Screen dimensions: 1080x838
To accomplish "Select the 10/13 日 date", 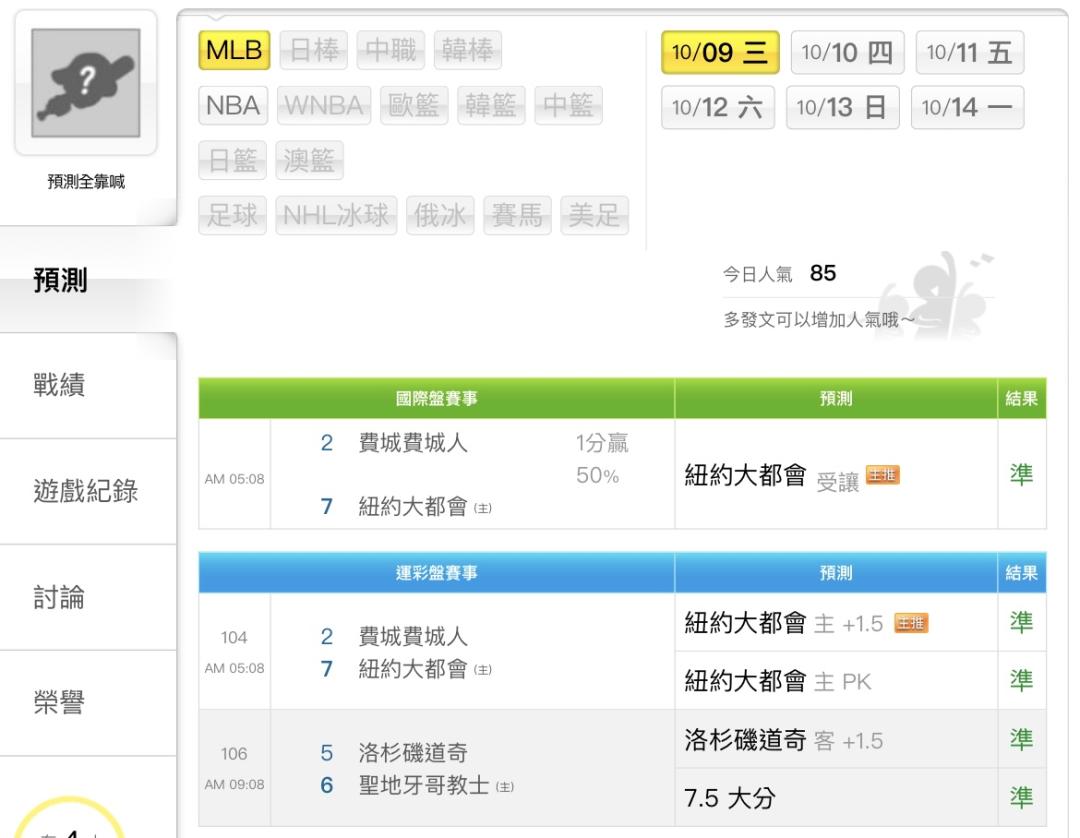I will point(842,107).
